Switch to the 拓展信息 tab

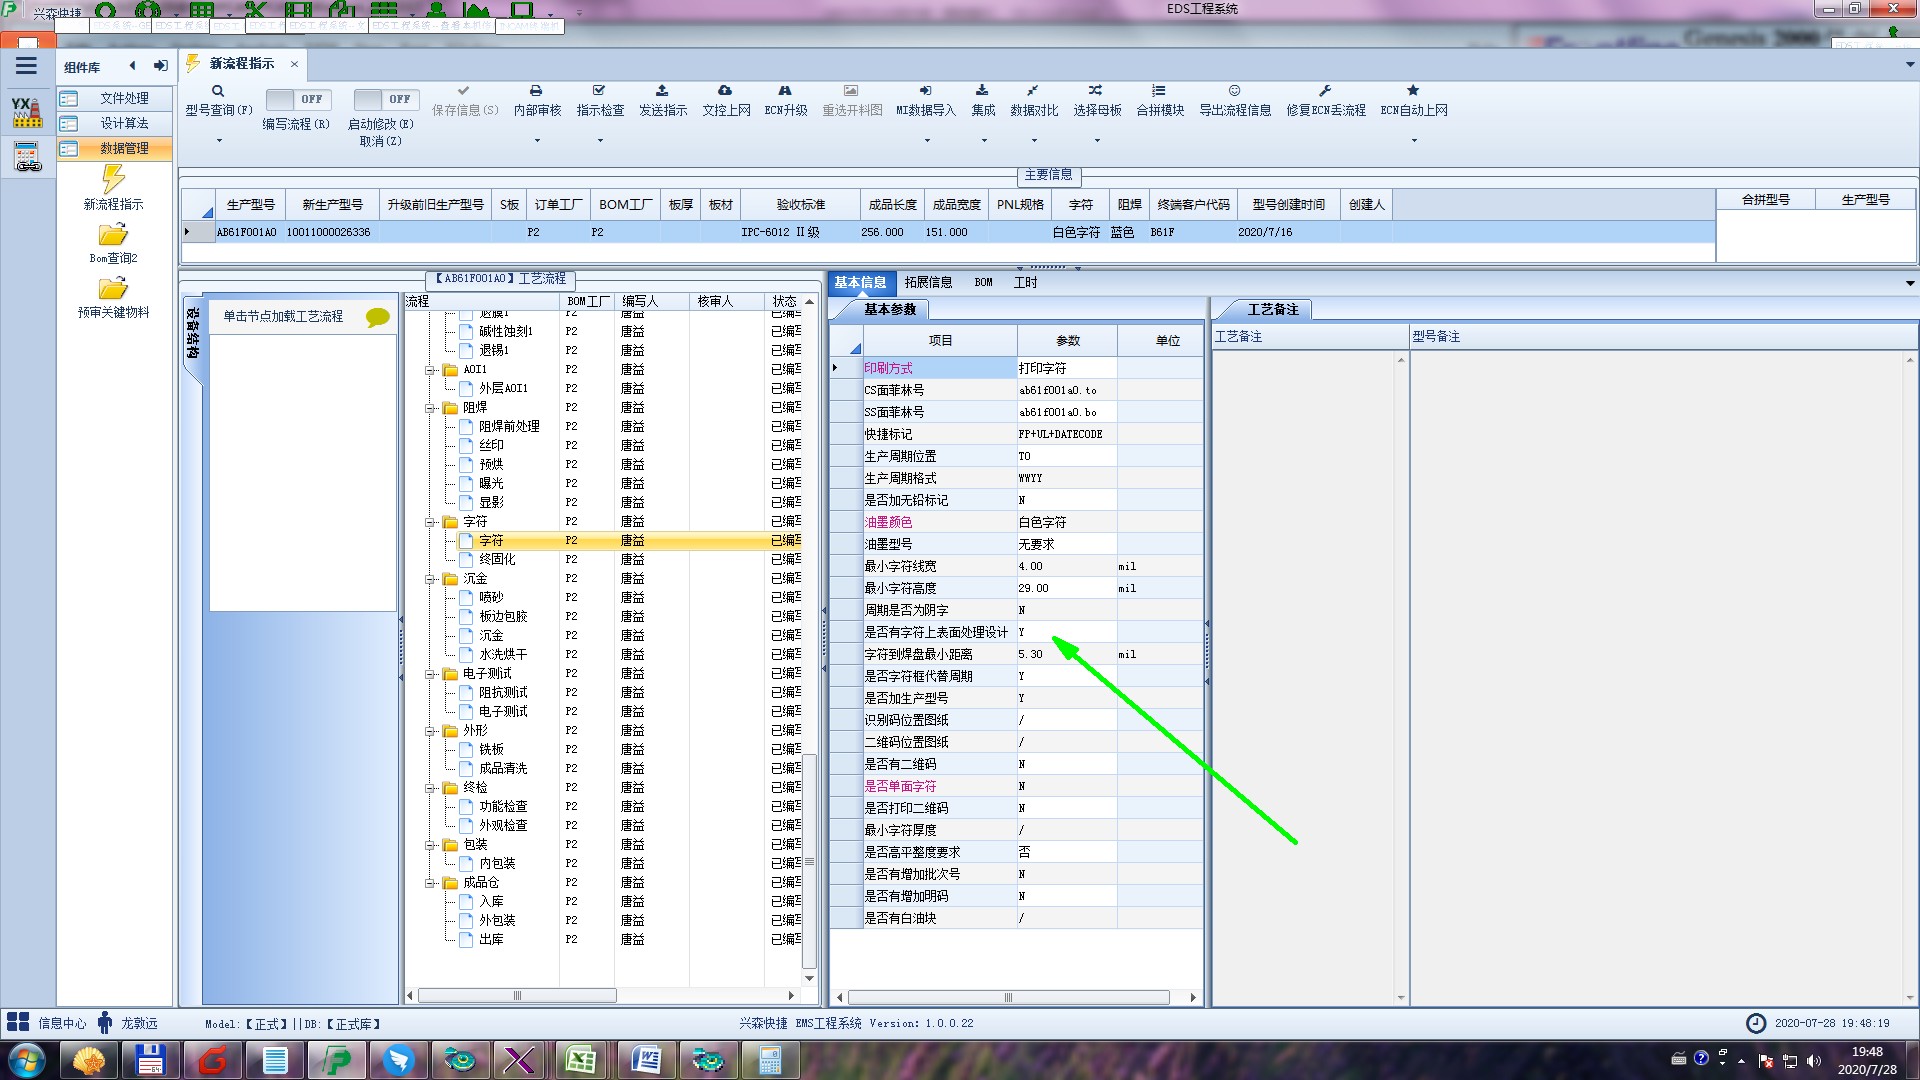[928, 283]
